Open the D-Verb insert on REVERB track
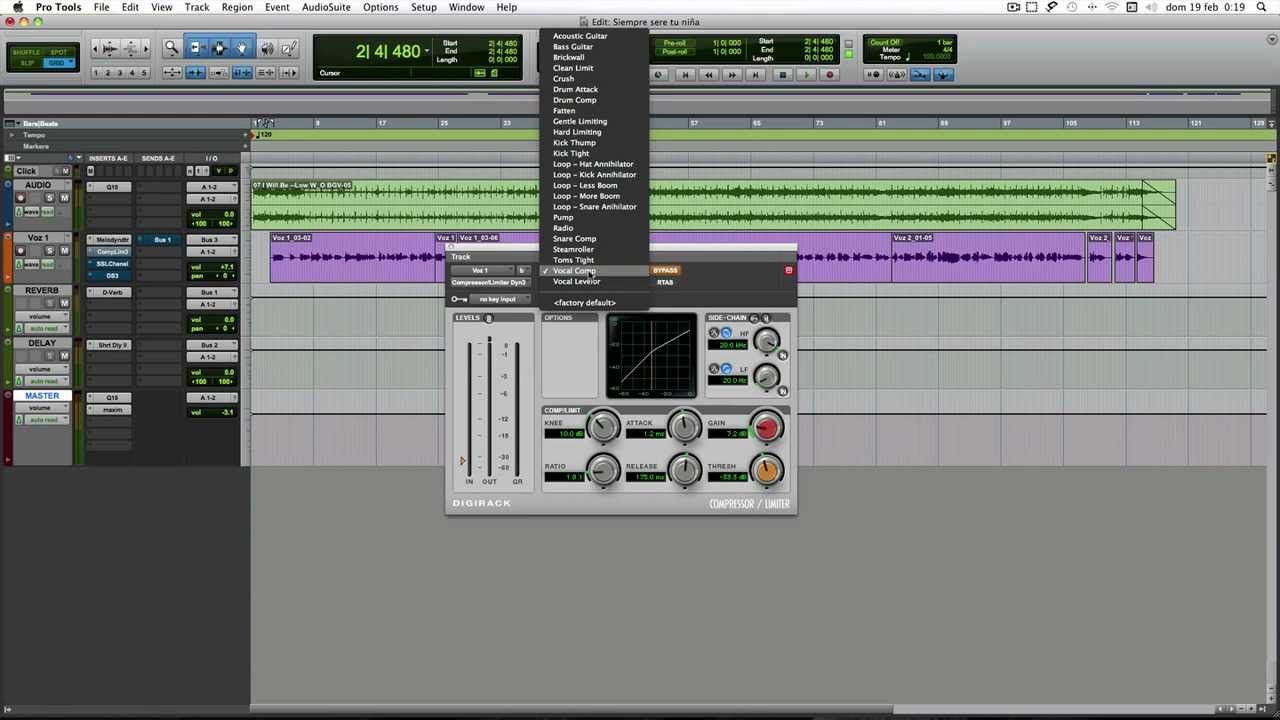The height and width of the screenshot is (720, 1280). tap(109, 292)
